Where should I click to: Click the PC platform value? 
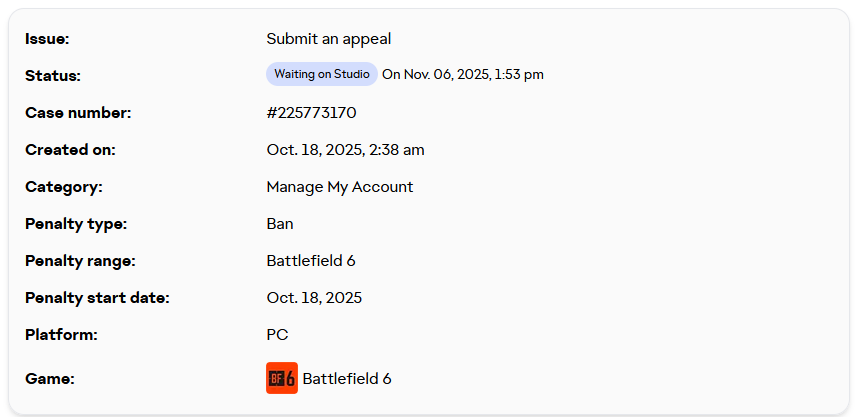coord(277,335)
